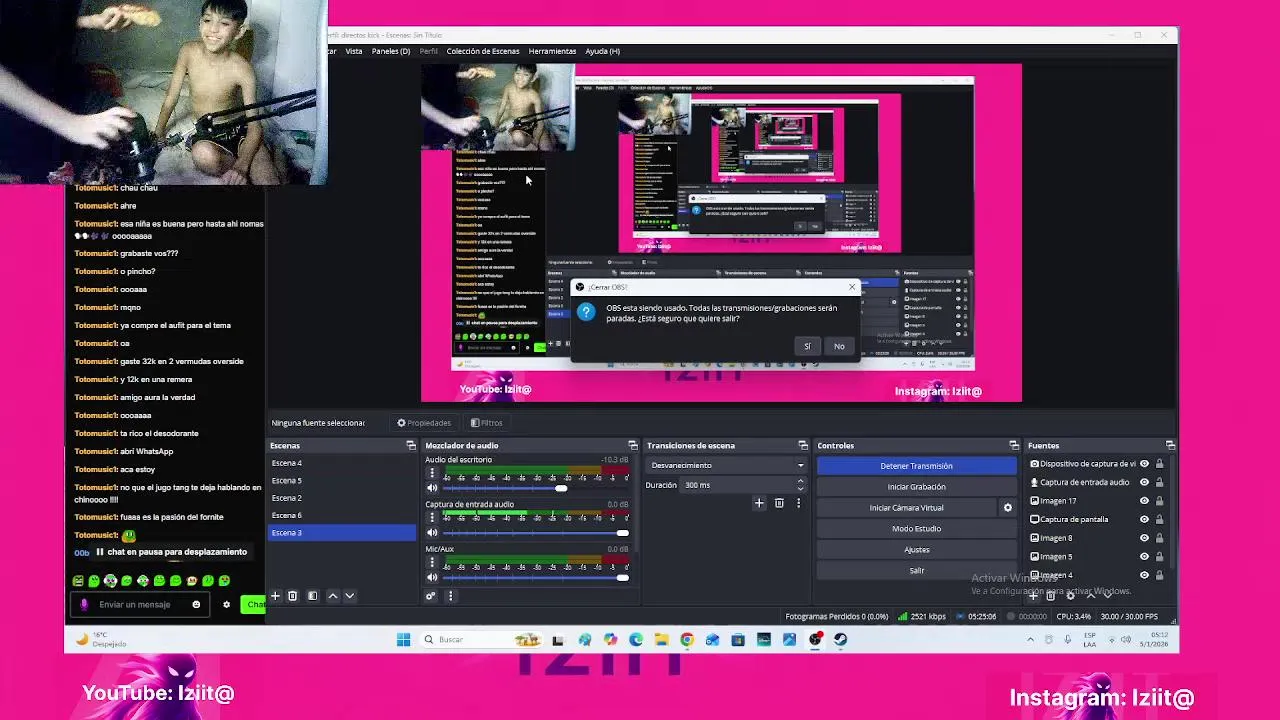This screenshot has width=1280, height=720.
Task: Delete selected source in Fuentes
Action: pos(1051,596)
